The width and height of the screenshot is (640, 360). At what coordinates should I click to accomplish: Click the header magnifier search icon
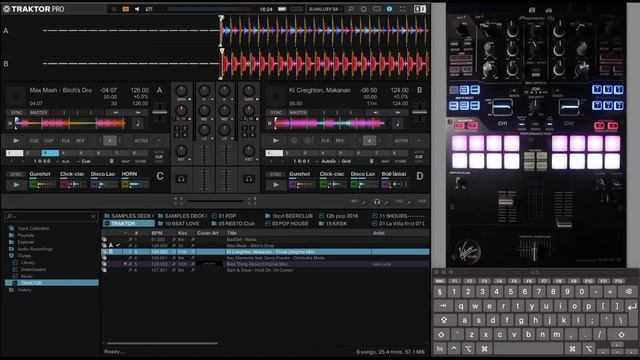point(350,9)
